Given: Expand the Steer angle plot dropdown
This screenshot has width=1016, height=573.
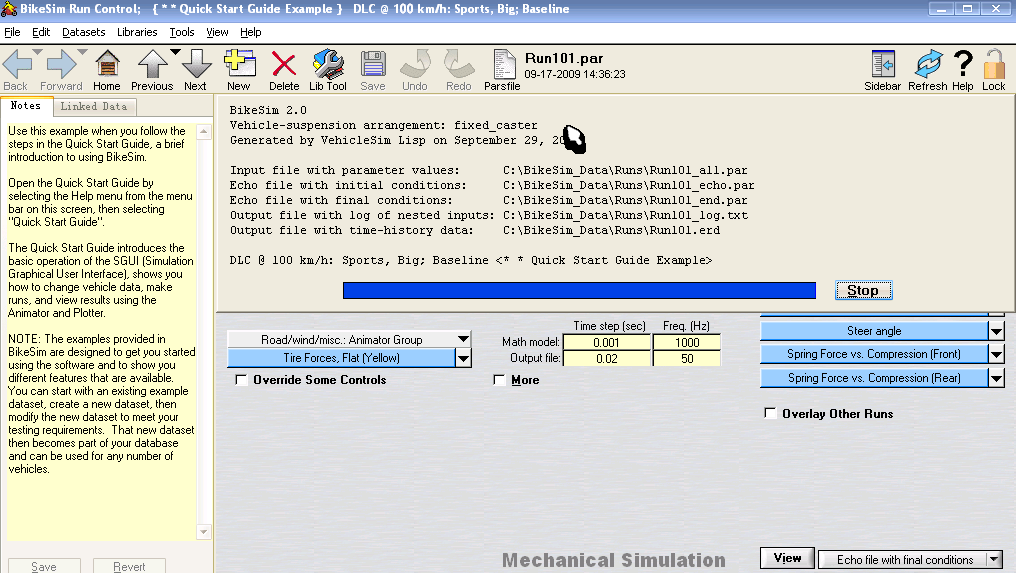Looking at the screenshot, I should (x=997, y=331).
